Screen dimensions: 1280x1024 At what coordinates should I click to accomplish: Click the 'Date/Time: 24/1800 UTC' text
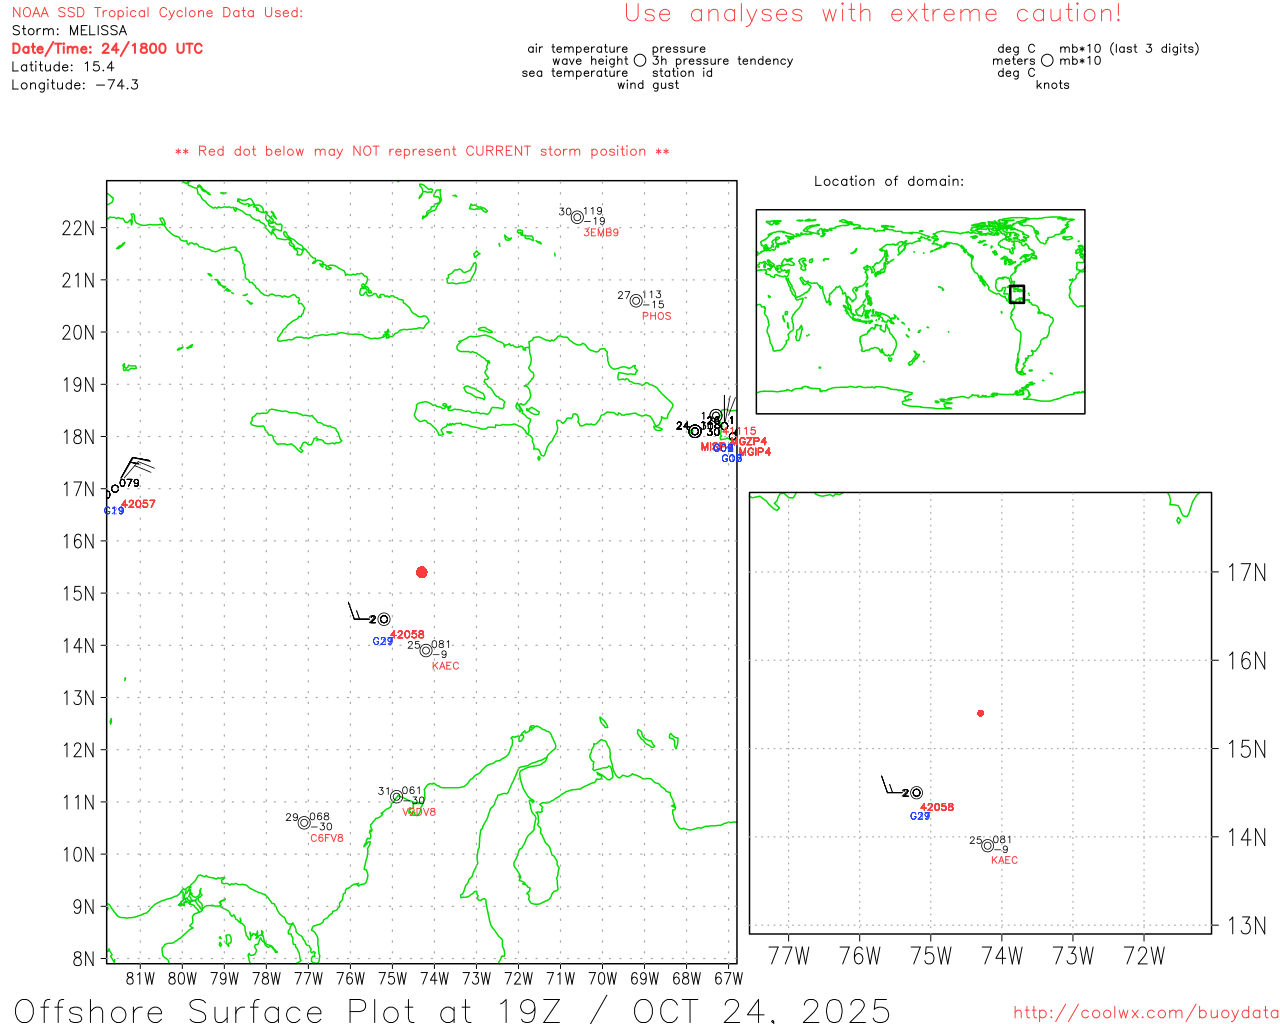[107, 49]
